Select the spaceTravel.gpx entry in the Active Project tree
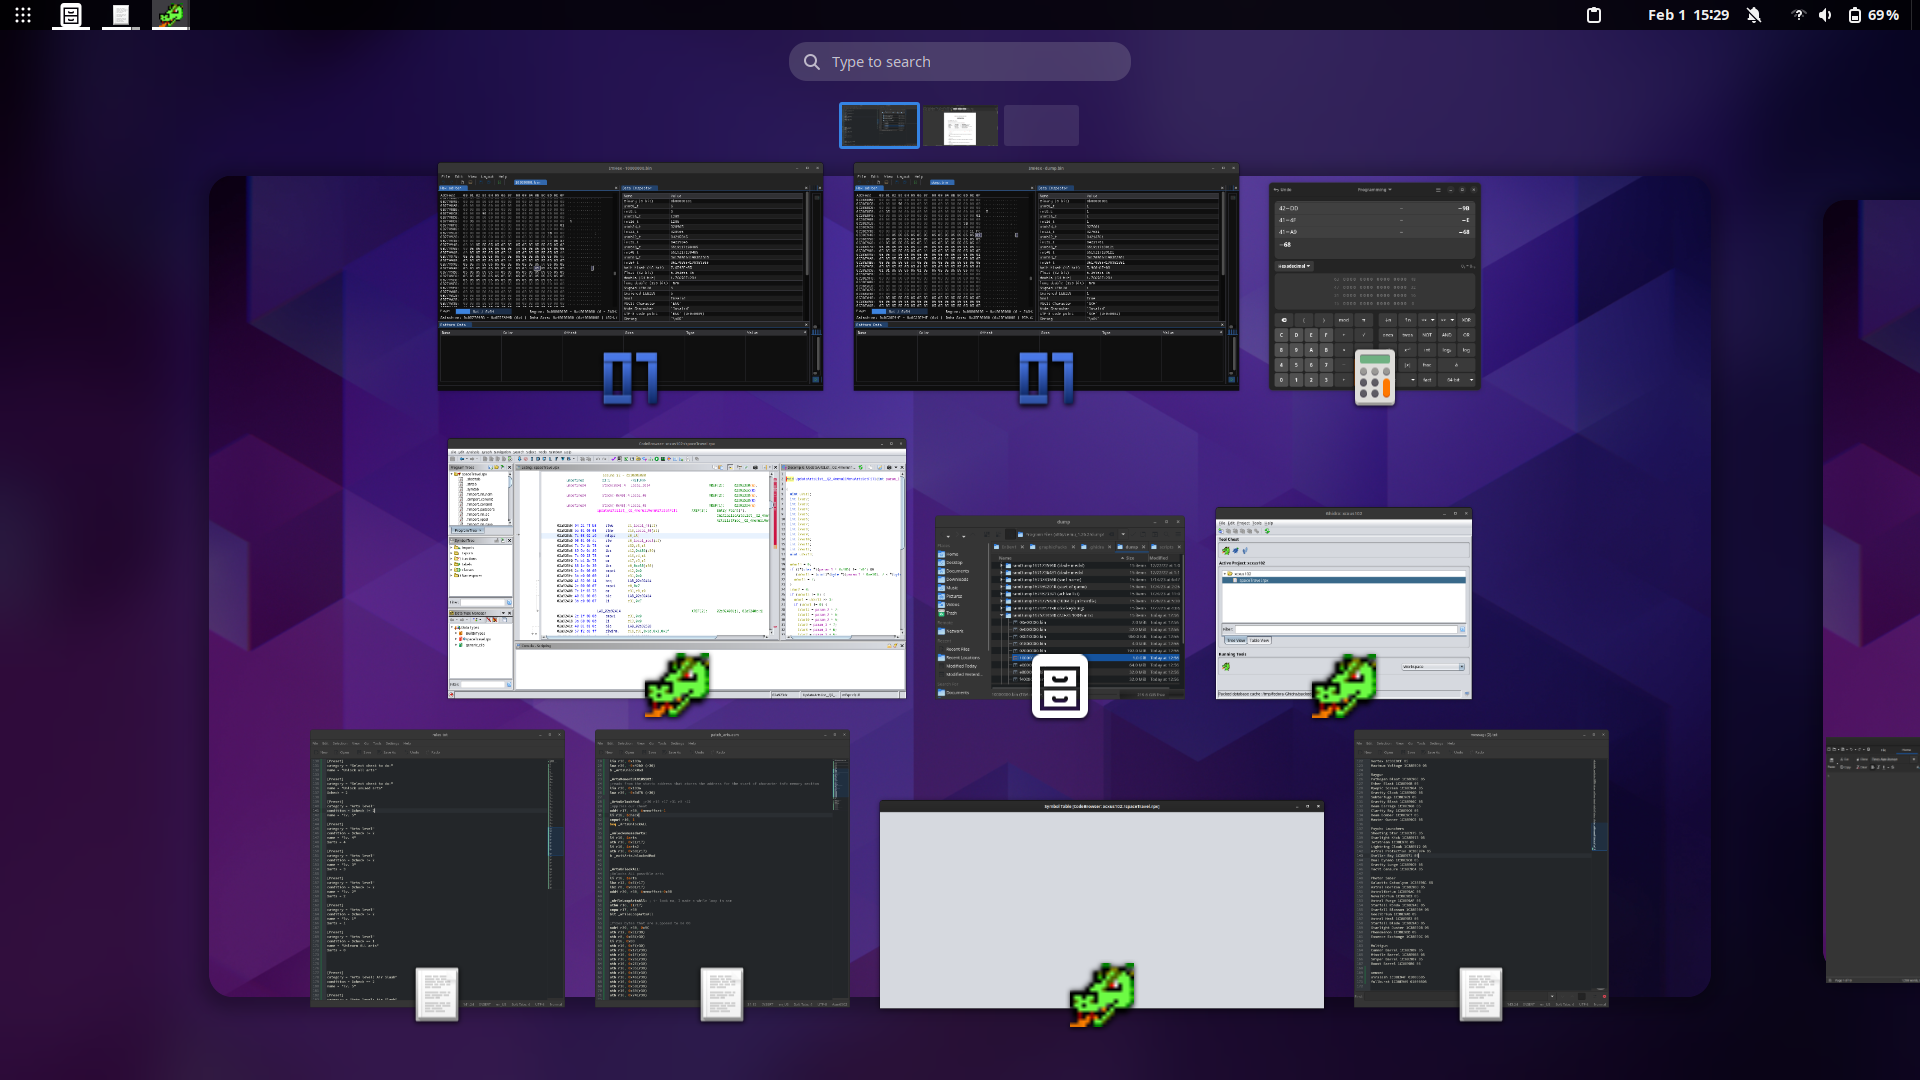Image resolution: width=1920 pixels, height=1080 pixels. point(1254,580)
